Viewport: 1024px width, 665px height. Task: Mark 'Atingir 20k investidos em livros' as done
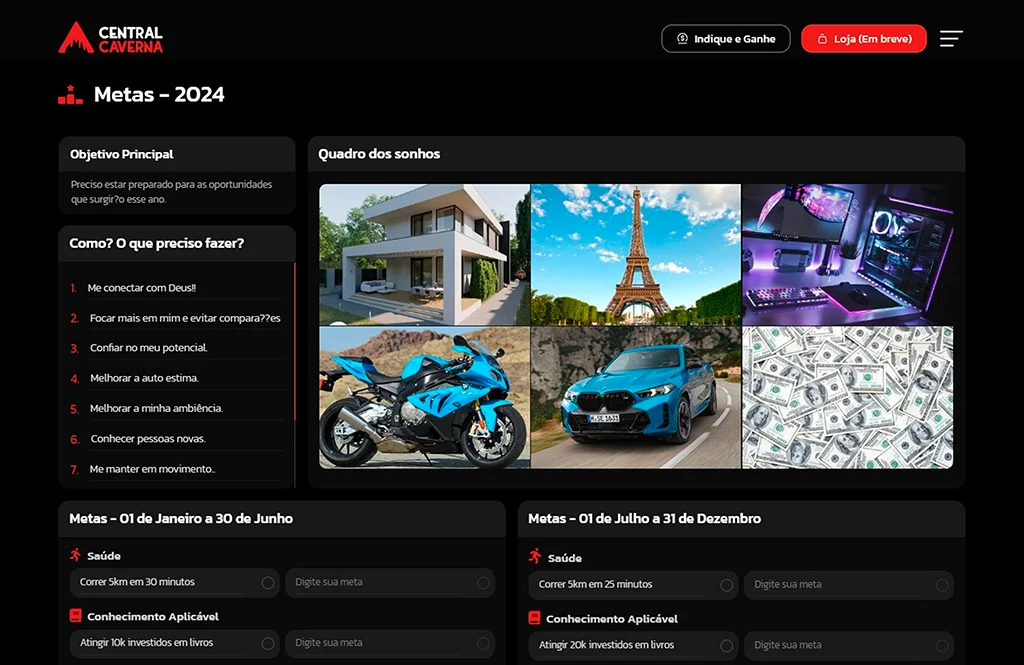[726, 646]
